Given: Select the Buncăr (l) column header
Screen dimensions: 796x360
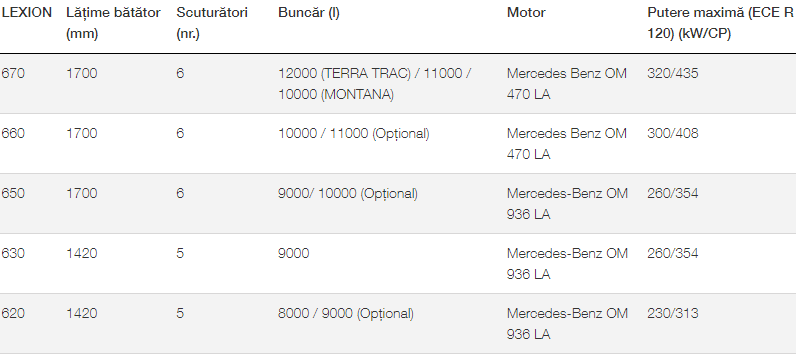Looking at the screenshot, I should (x=309, y=13).
